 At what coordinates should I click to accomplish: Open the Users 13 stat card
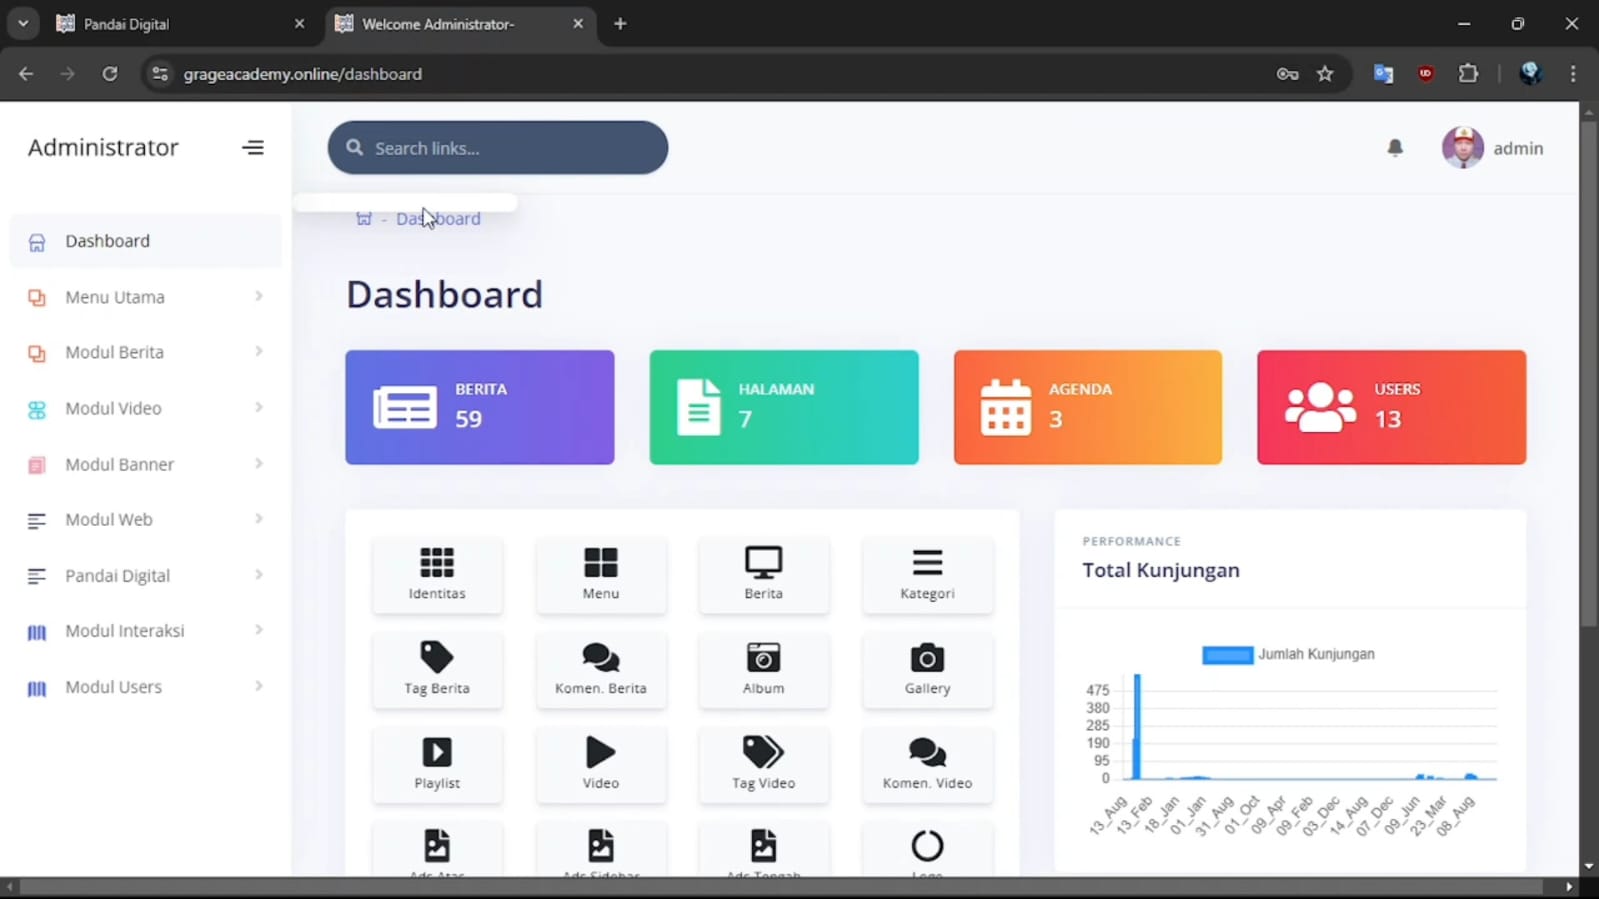(x=1392, y=407)
